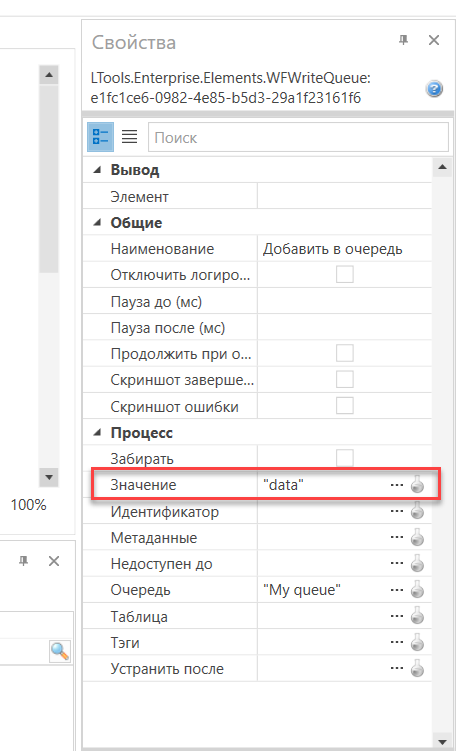Check the Забирать checkbox

(344, 458)
